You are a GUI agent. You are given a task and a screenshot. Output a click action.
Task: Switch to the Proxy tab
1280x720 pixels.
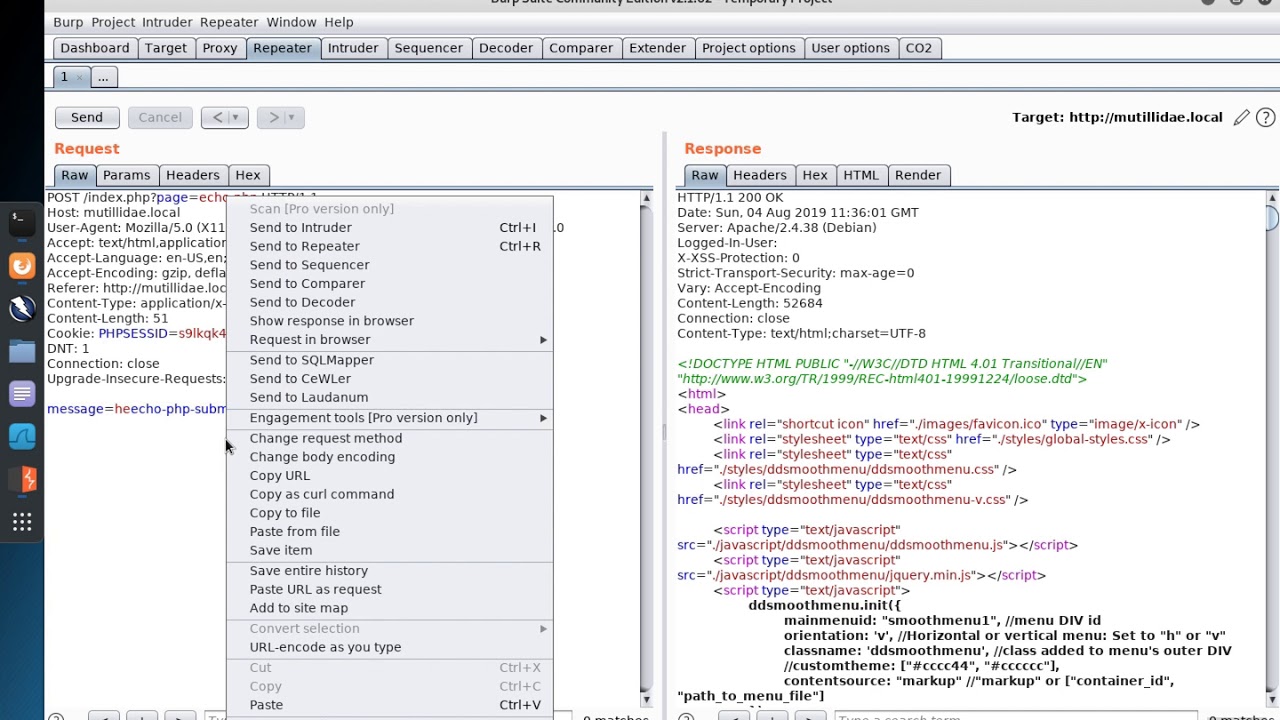pos(220,48)
